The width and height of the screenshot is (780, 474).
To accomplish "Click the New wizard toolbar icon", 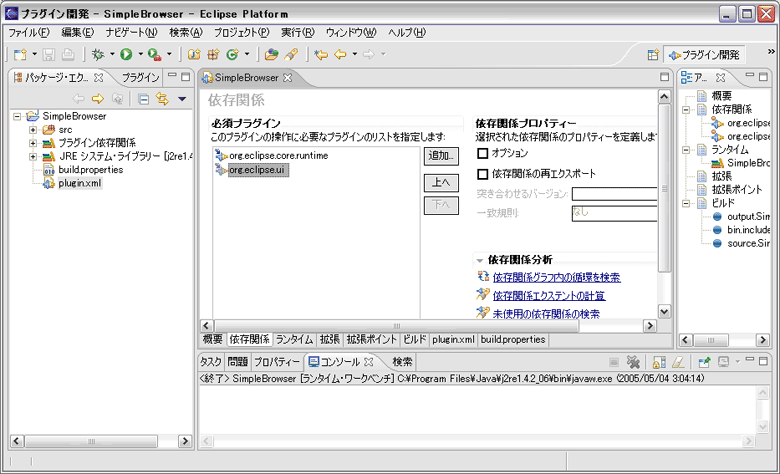I will click(x=20, y=54).
